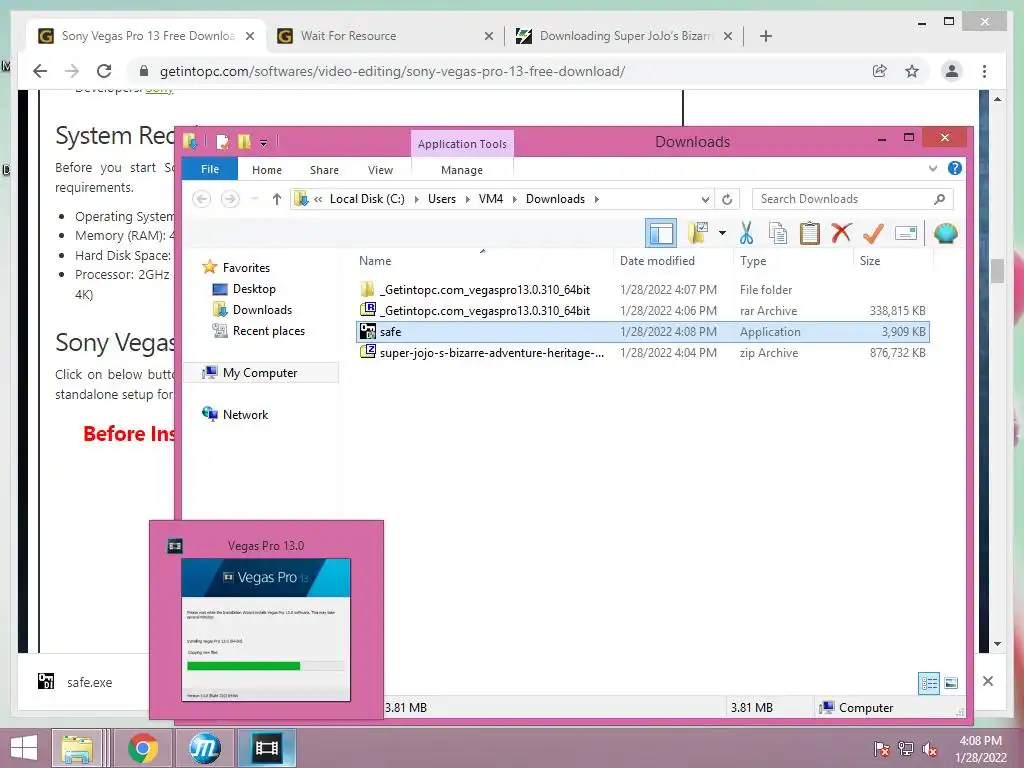Screen dimensions: 1024x768
Task: Open the address bar history dropdown
Action: [705, 199]
